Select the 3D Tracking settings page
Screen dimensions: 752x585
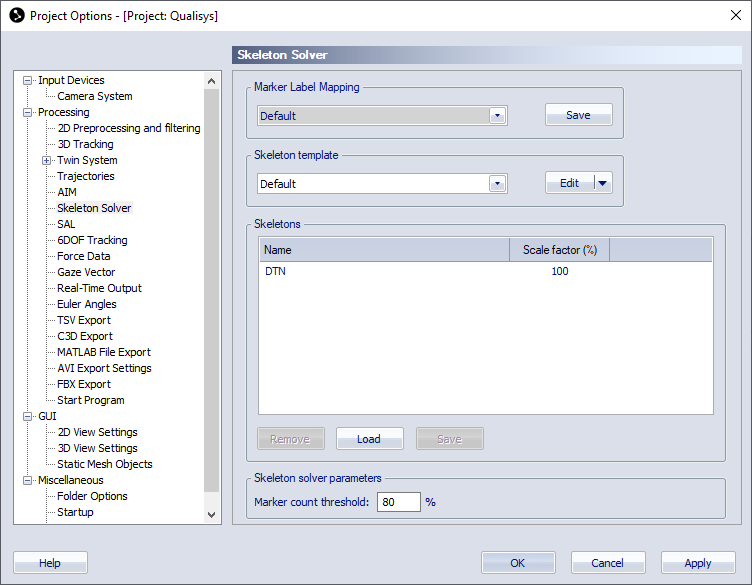click(85, 144)
